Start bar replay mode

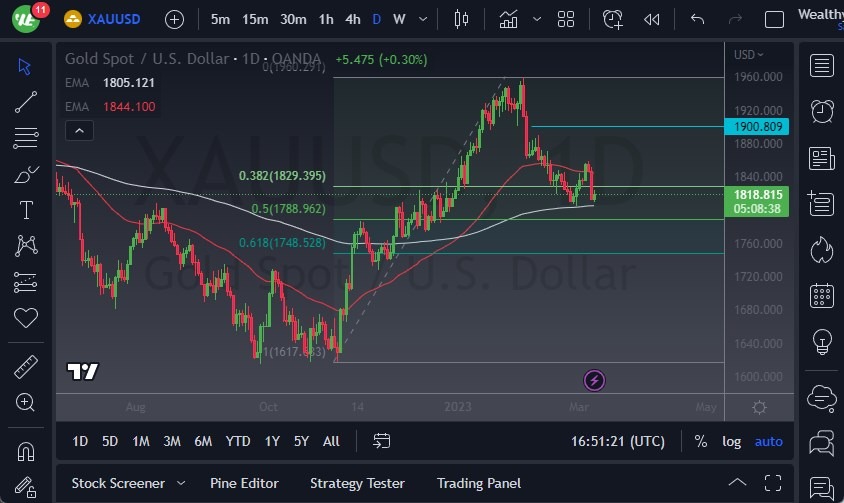coord(652,19)
